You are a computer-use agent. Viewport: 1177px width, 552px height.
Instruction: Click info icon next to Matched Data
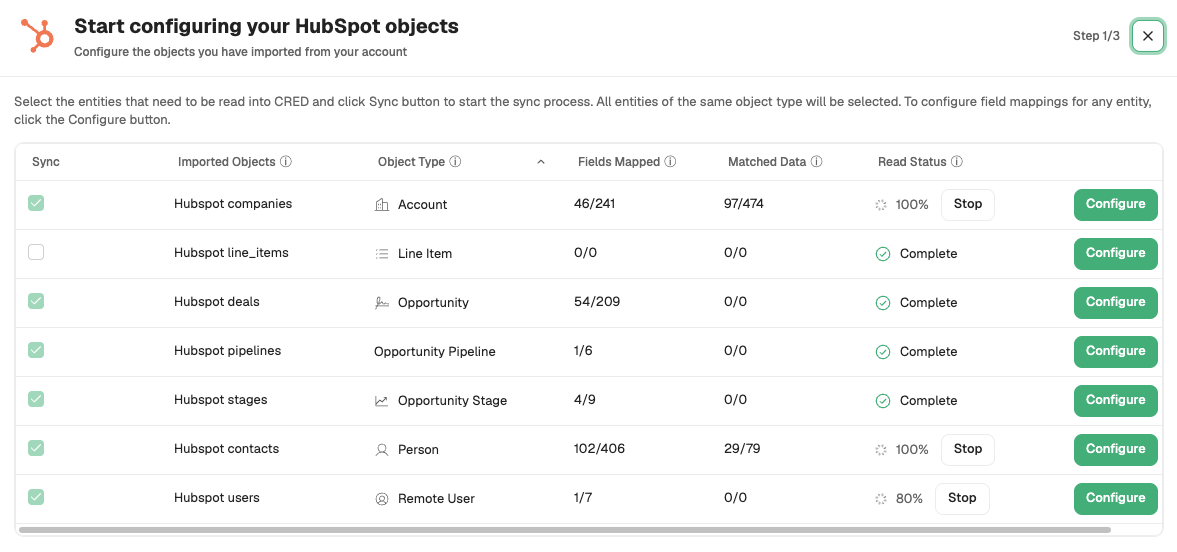point(817,161)
